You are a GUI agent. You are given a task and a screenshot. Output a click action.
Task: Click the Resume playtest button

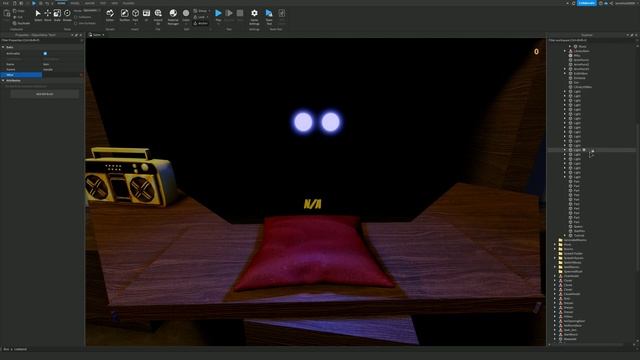coord(229,13)
